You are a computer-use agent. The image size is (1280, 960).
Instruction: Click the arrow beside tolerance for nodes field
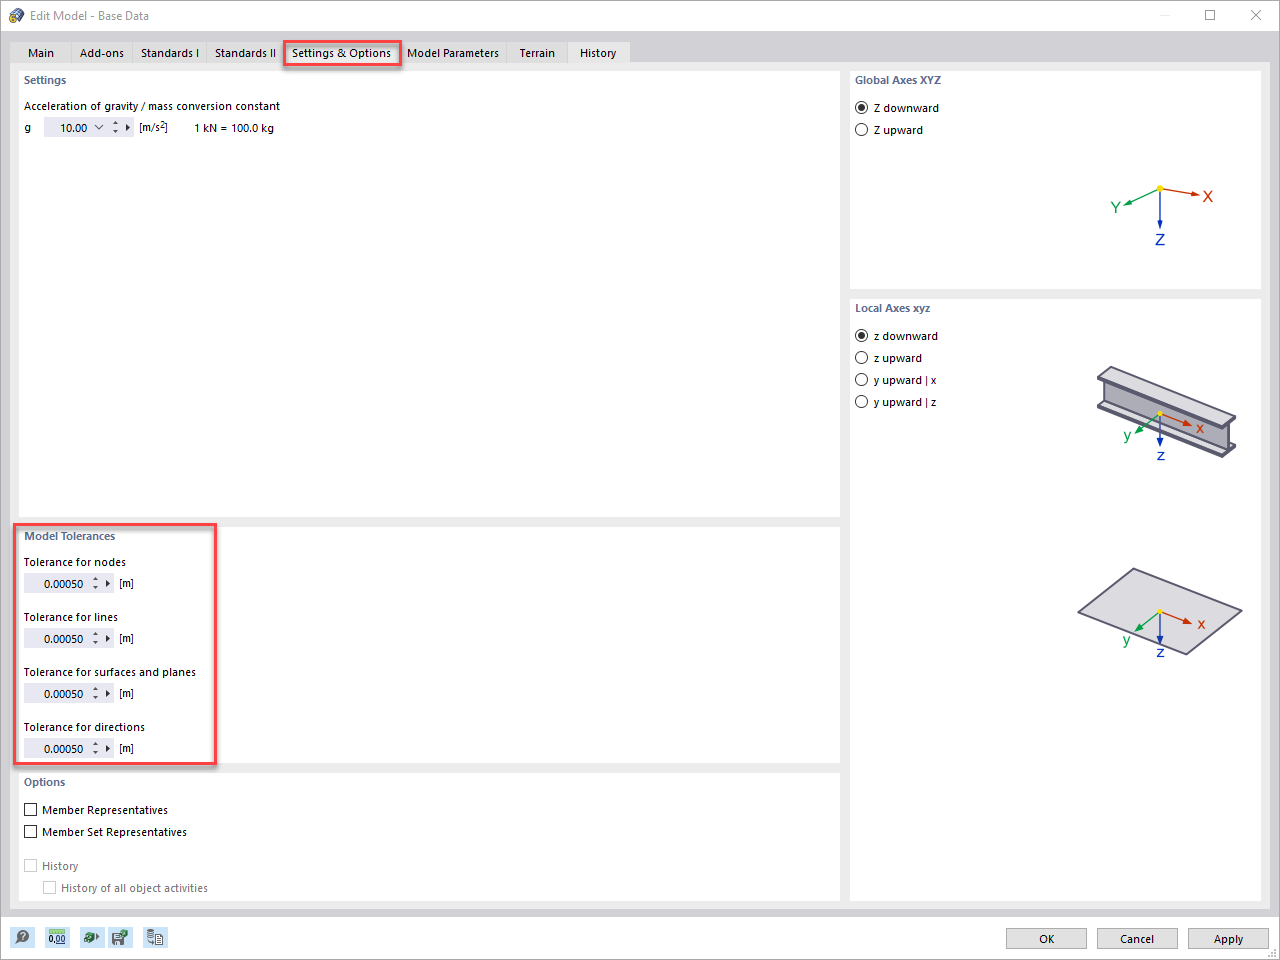point(107,583)
